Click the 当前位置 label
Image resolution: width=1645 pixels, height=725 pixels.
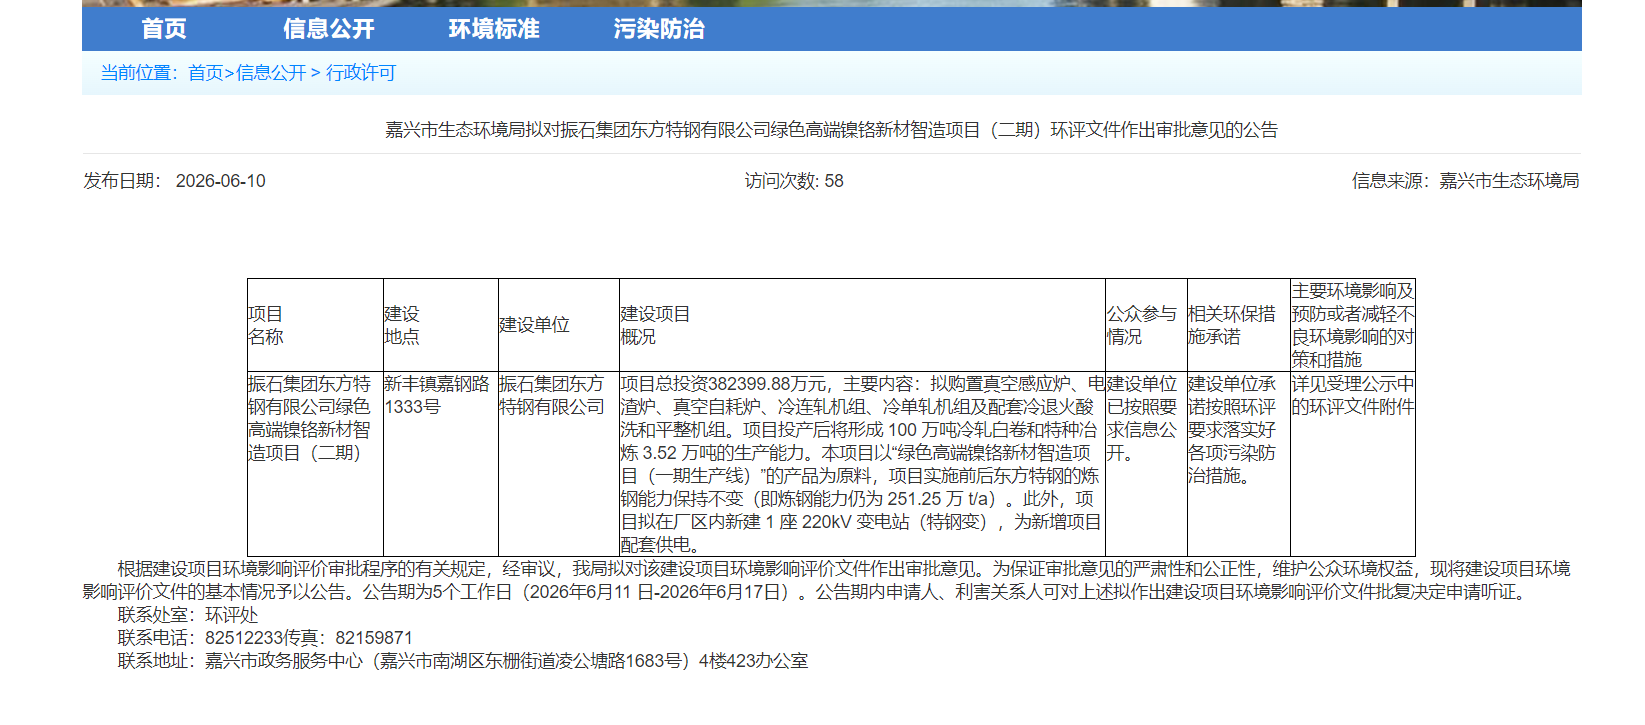tap(138, 73)
